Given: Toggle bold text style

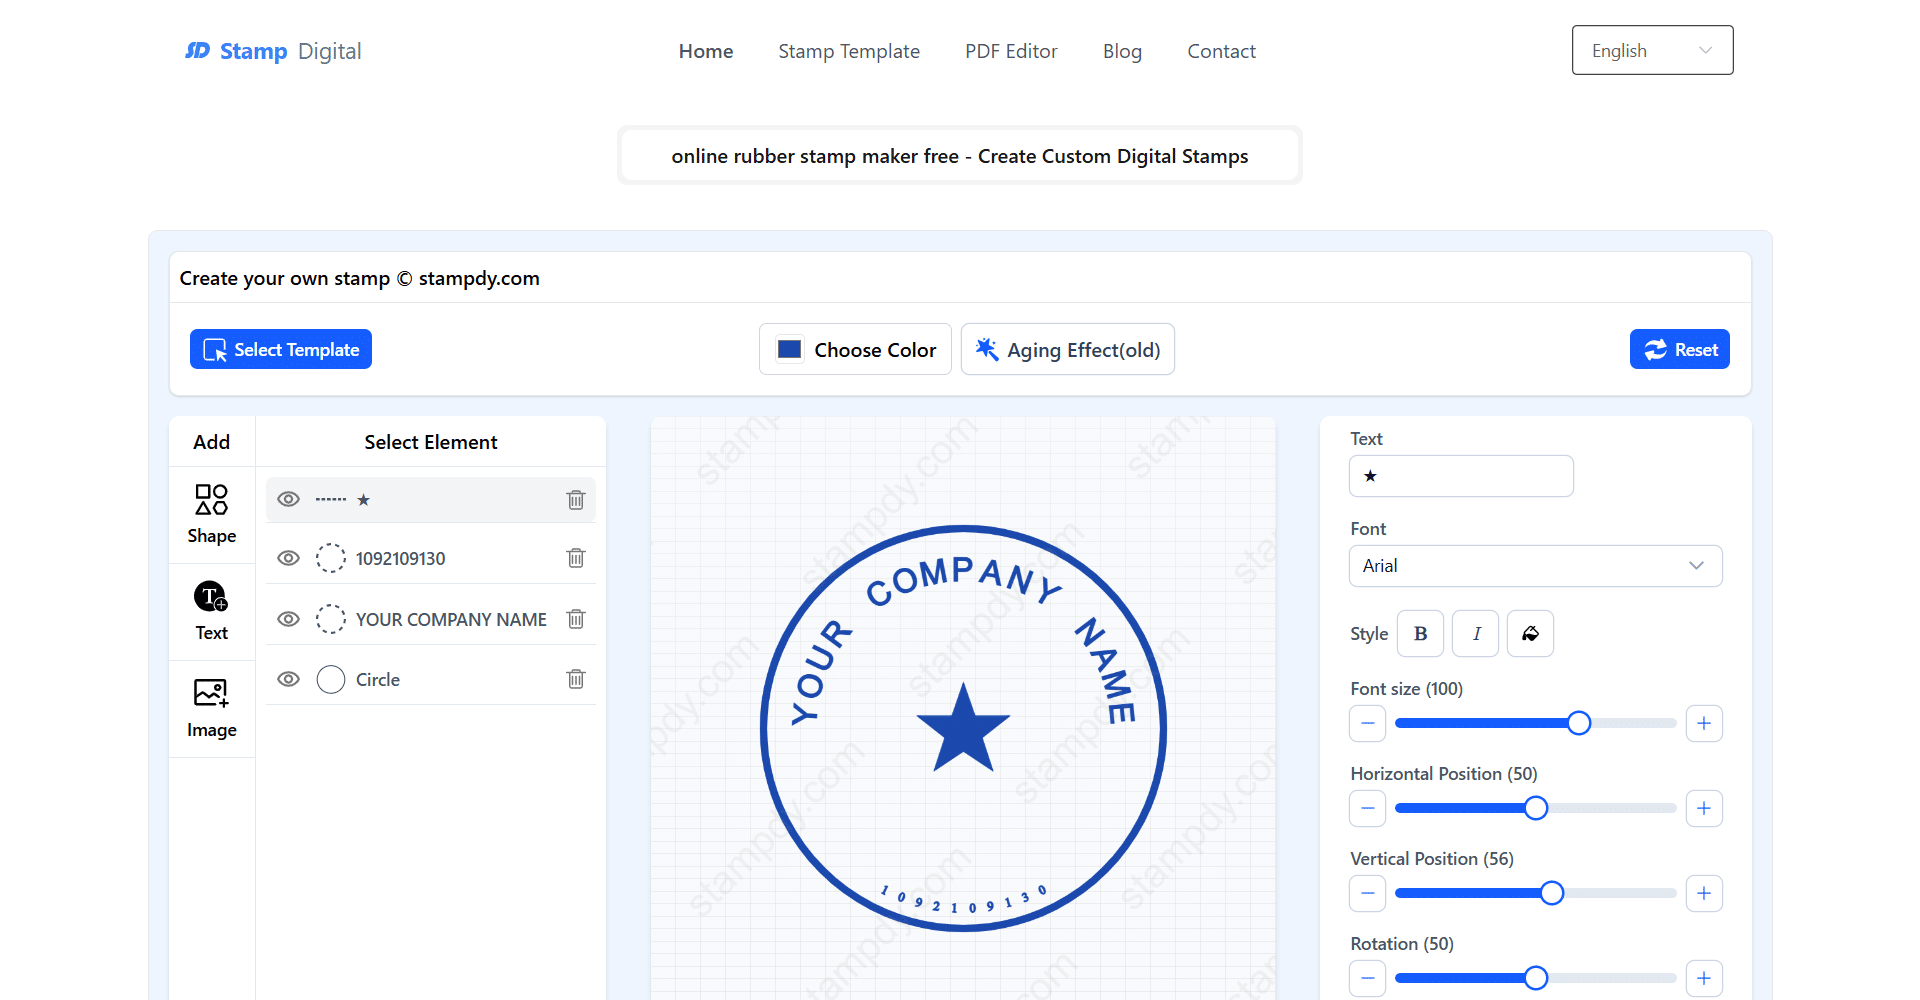Looking at the screenshot, I should tap(1419, 634).
